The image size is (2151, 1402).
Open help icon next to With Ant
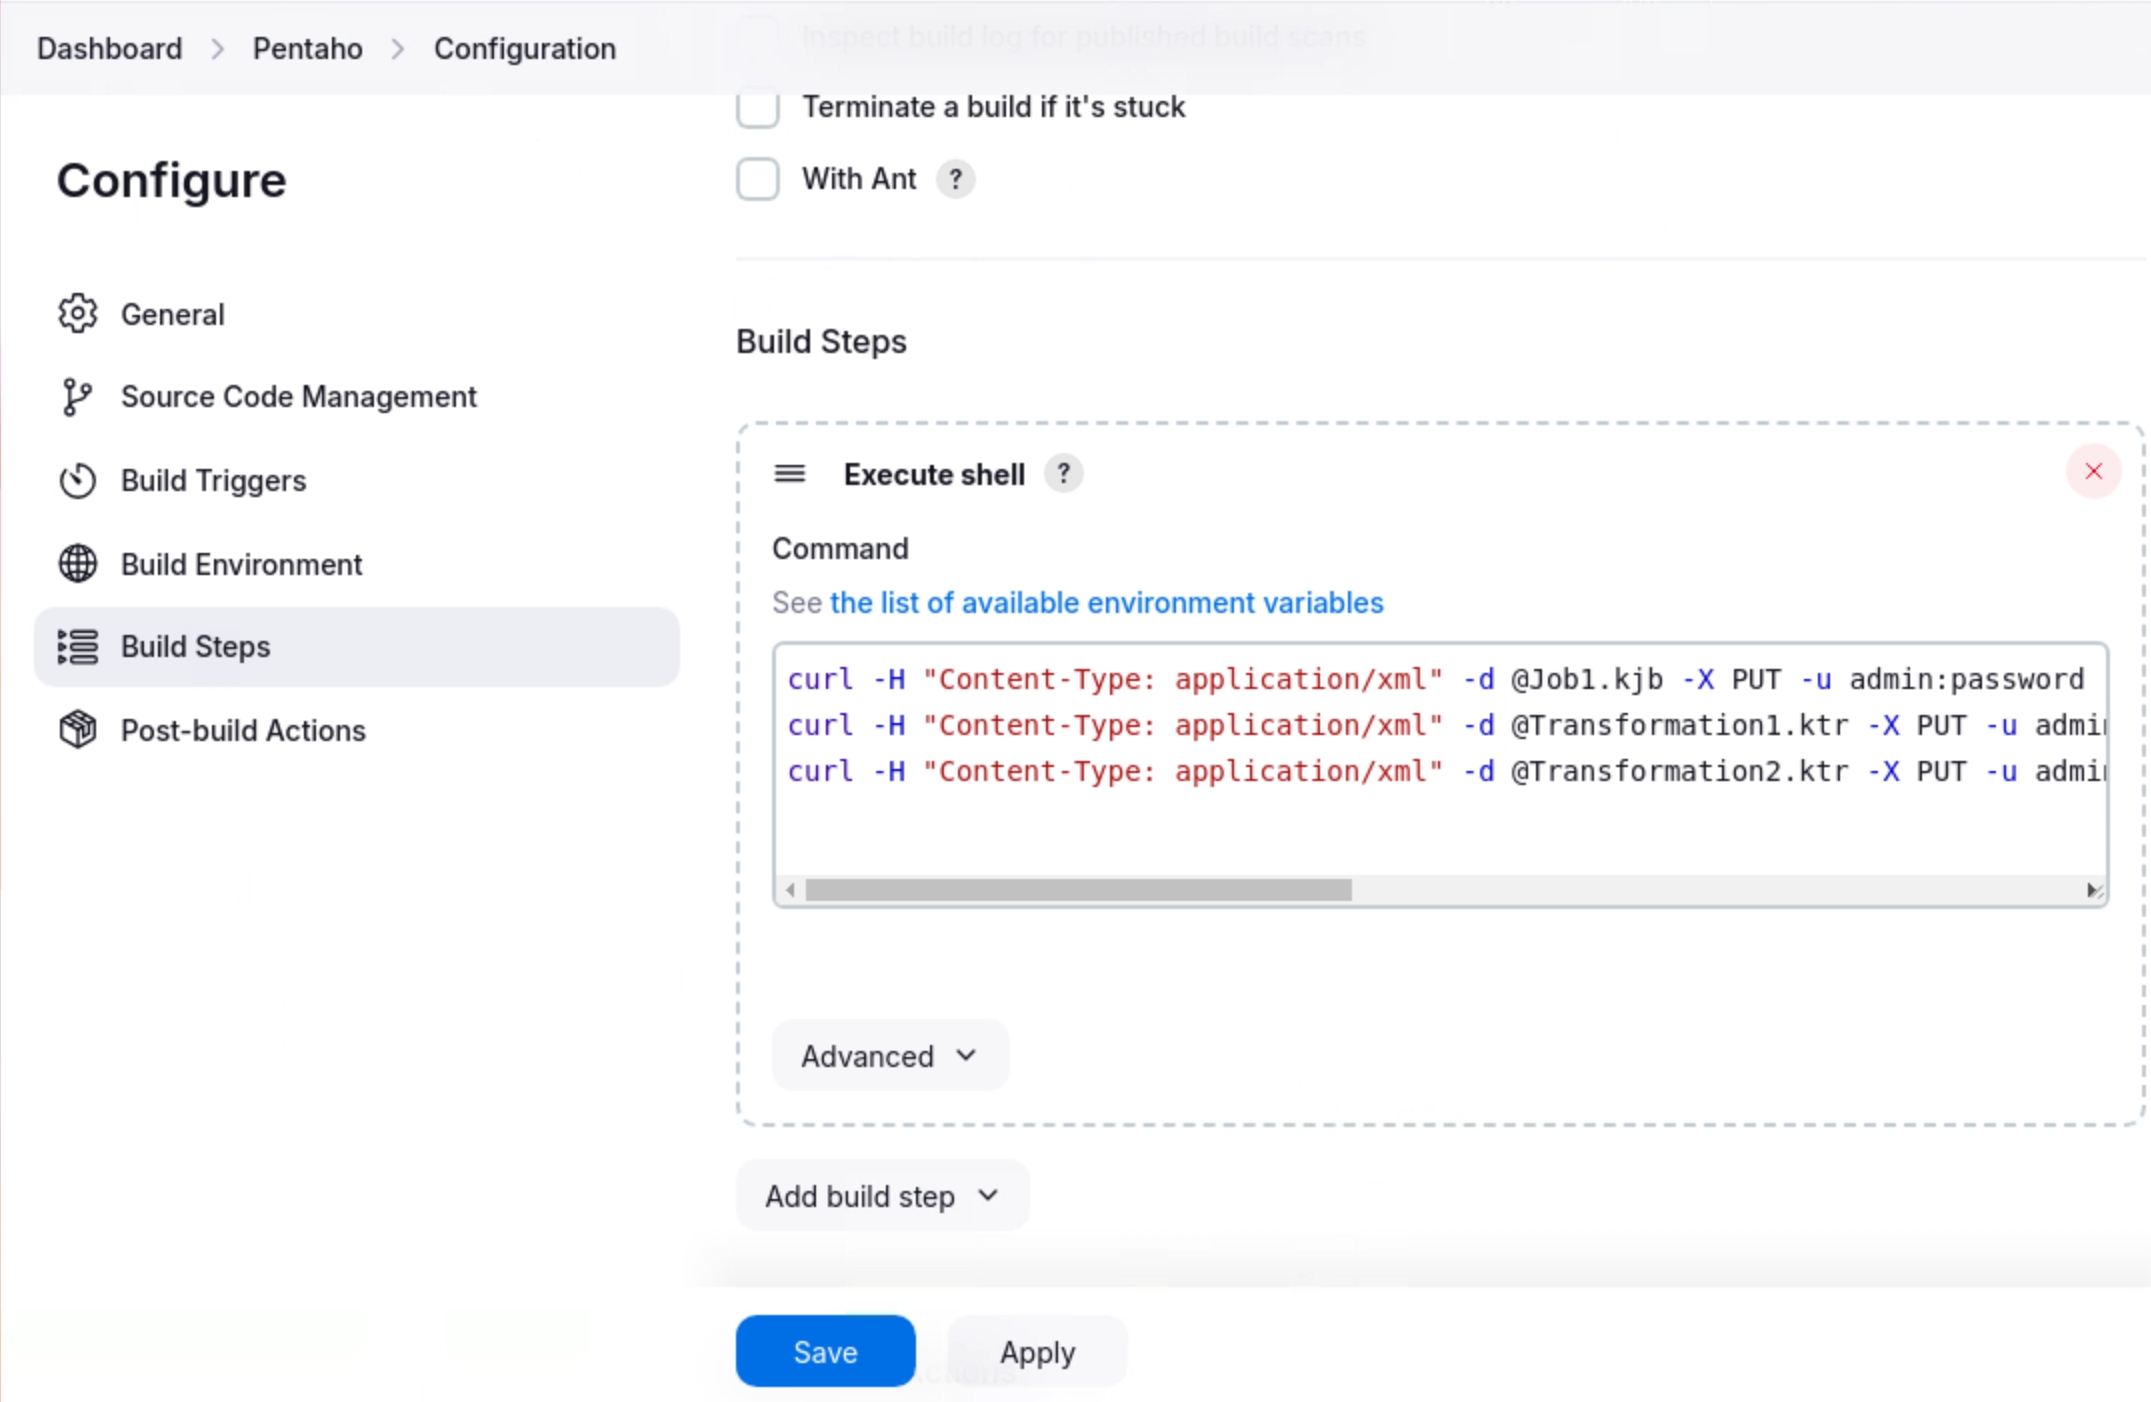click(955, 179)
